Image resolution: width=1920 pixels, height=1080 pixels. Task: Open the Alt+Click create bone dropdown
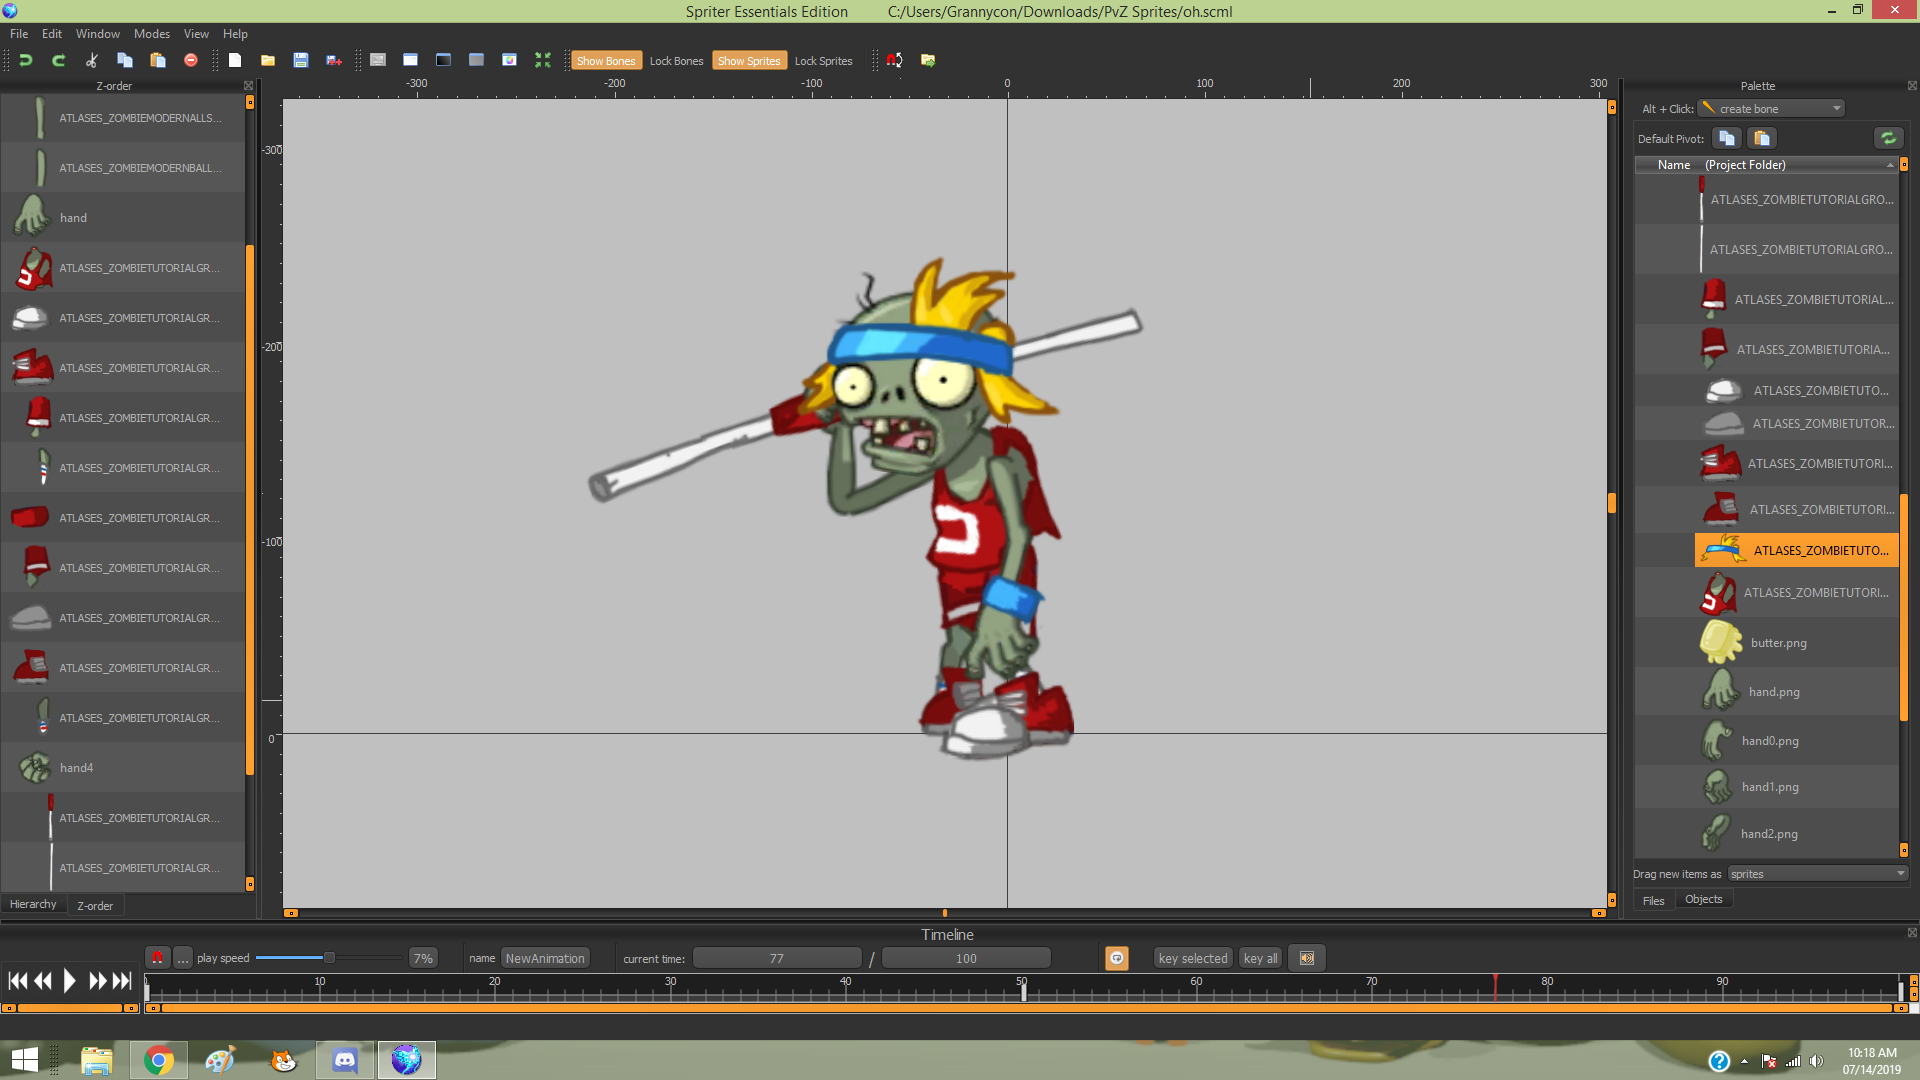(1772, 109)
